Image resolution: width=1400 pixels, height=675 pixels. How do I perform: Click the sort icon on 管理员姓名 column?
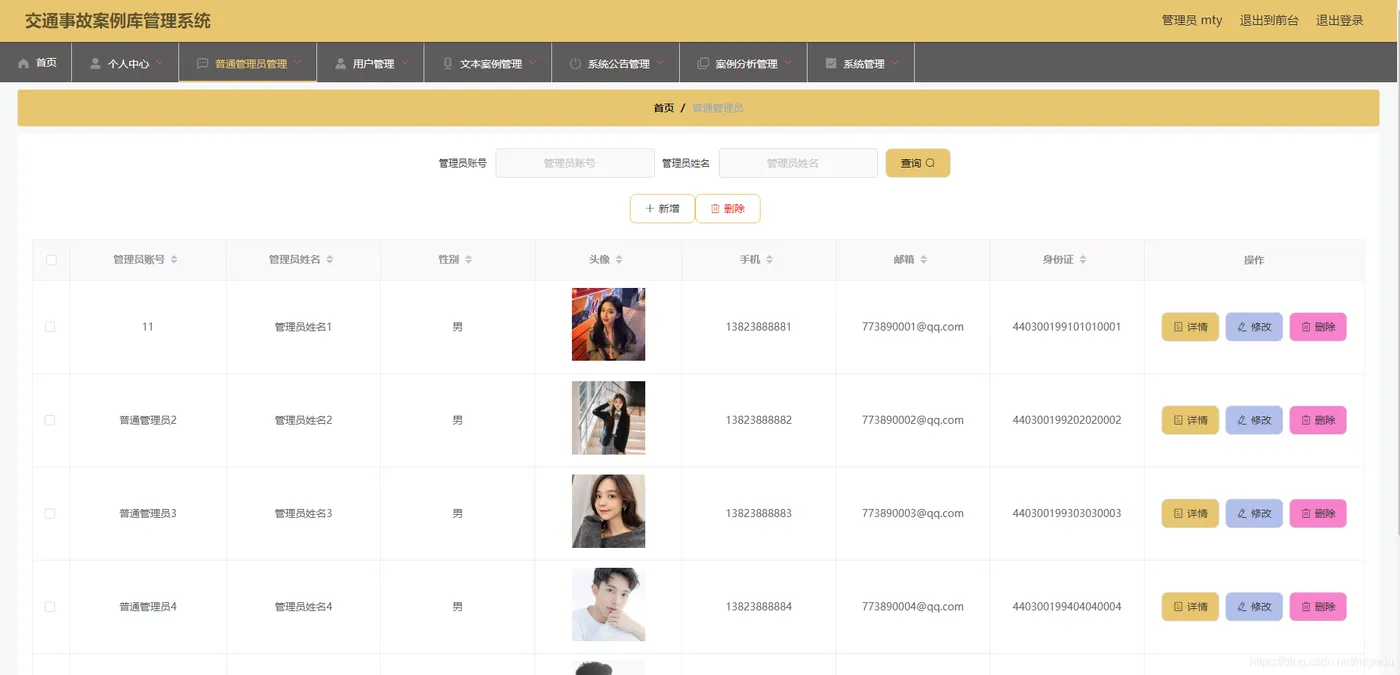330,260
